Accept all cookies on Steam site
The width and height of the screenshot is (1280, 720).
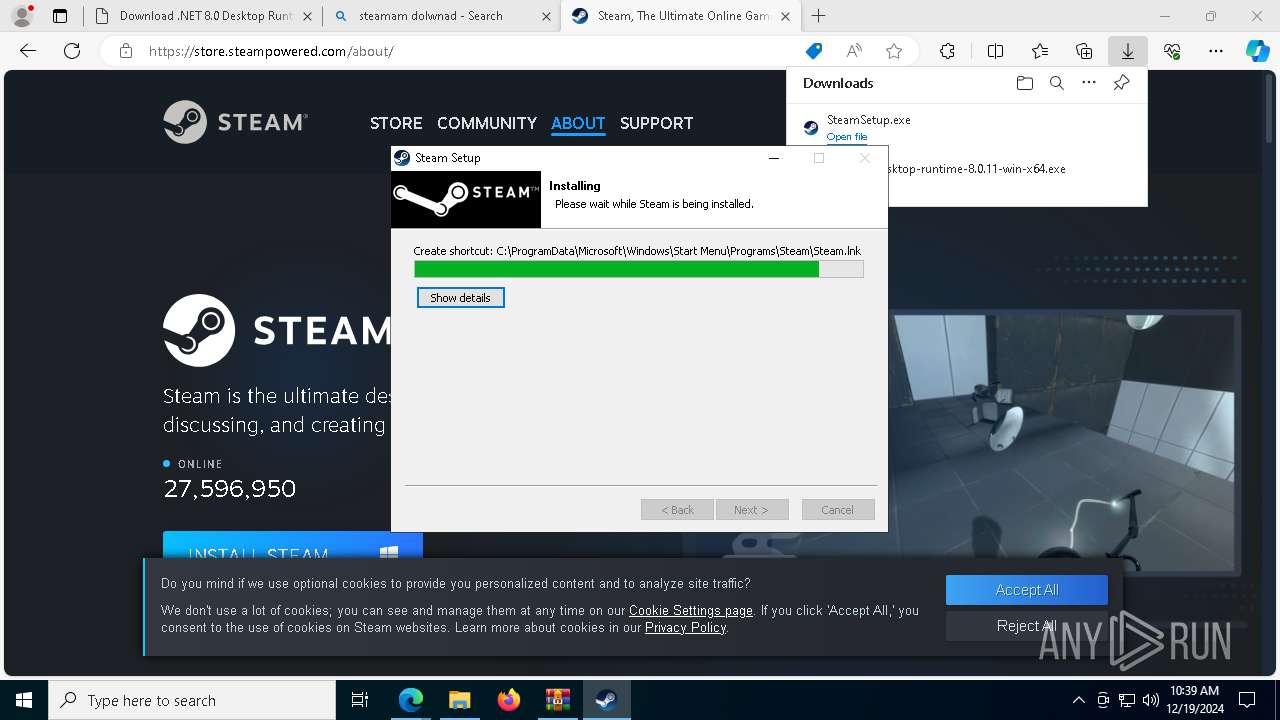tap(1027, 590)
